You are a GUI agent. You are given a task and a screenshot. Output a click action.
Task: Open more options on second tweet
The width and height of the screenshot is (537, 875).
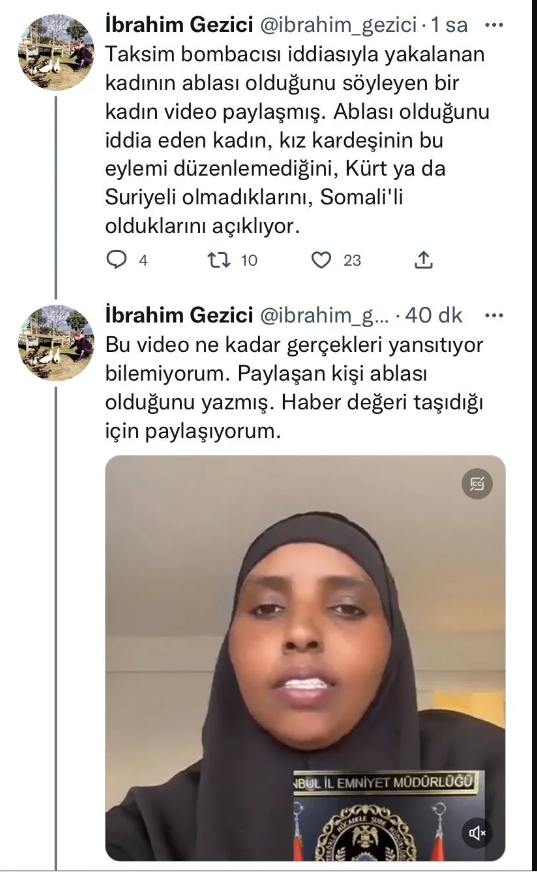pos(494,316)
